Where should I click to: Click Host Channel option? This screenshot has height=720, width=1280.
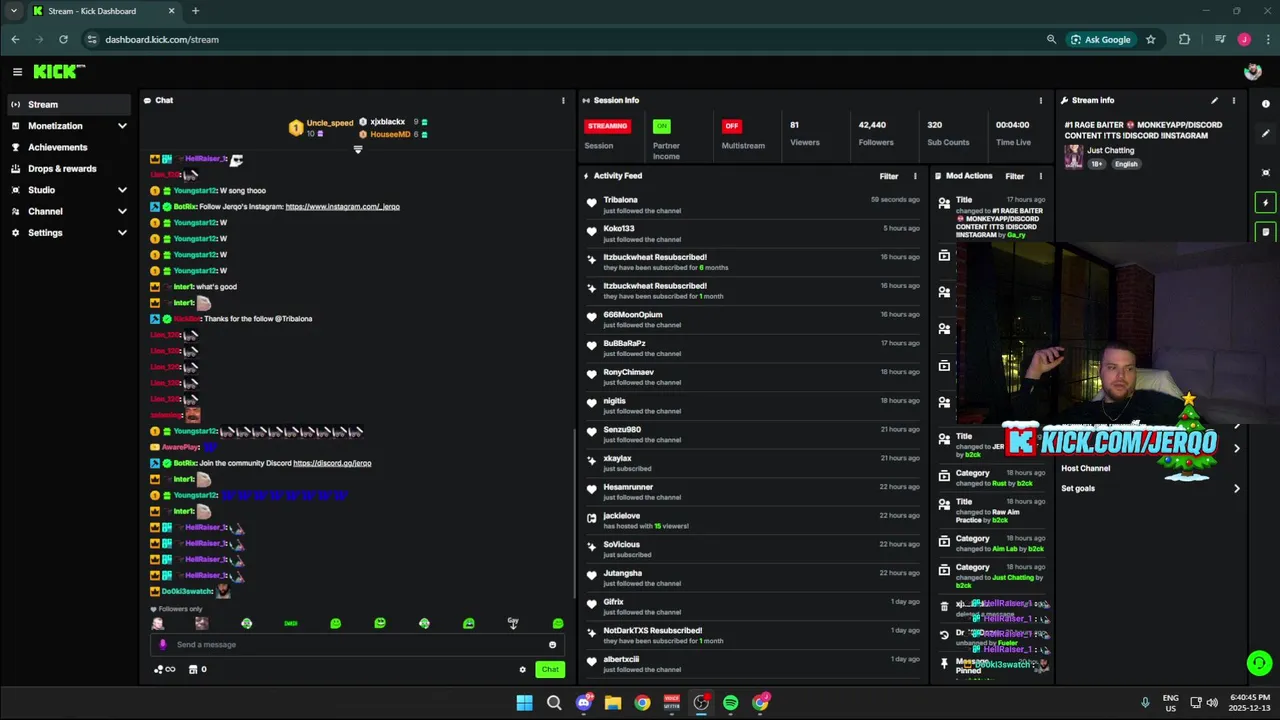click(x=1085, y=468)
